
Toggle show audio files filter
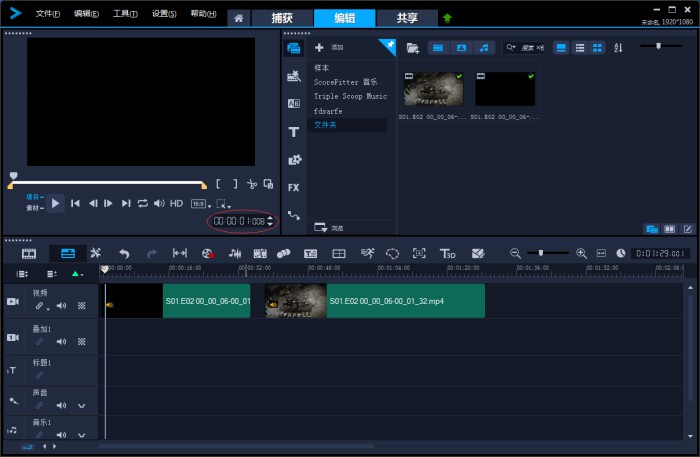point(484,48)
